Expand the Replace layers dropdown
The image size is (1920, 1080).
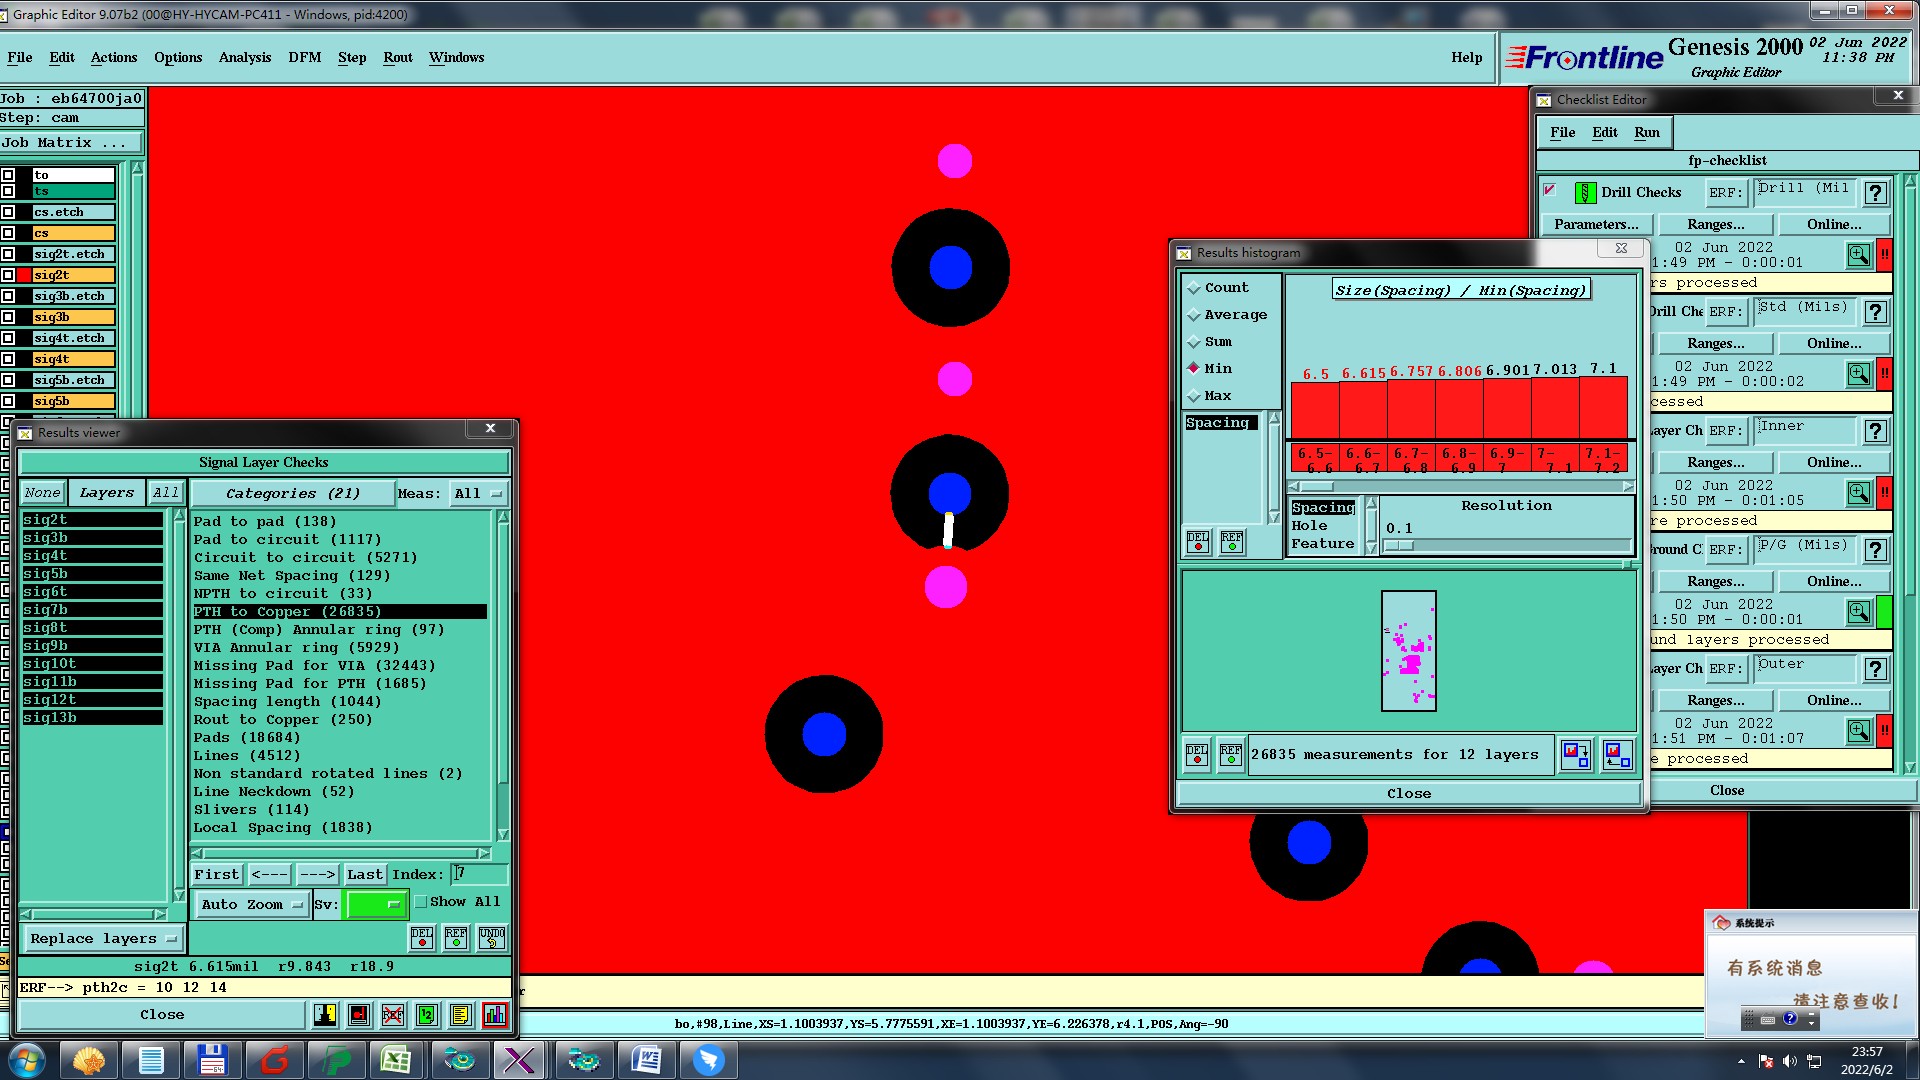click(102, 938)
